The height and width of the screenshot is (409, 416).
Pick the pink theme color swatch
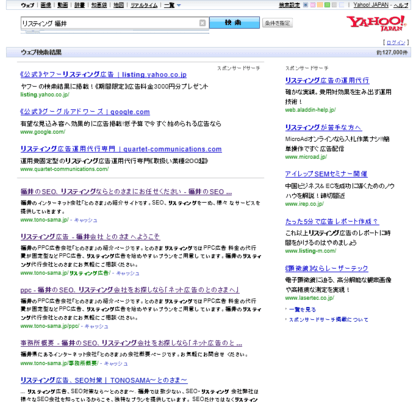tap(313, 5)
